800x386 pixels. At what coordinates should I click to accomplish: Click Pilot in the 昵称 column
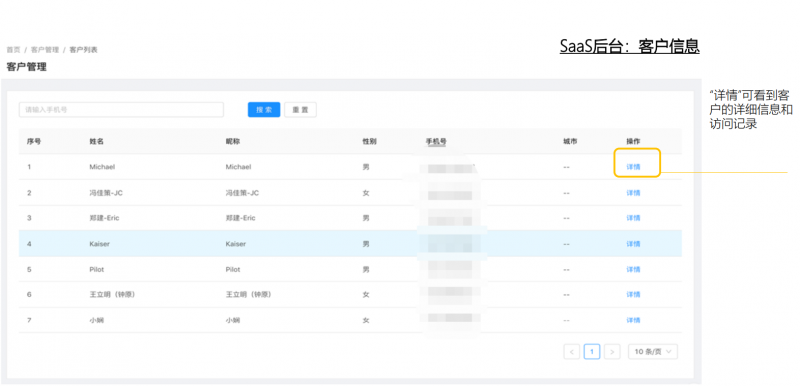click(233, 269)
